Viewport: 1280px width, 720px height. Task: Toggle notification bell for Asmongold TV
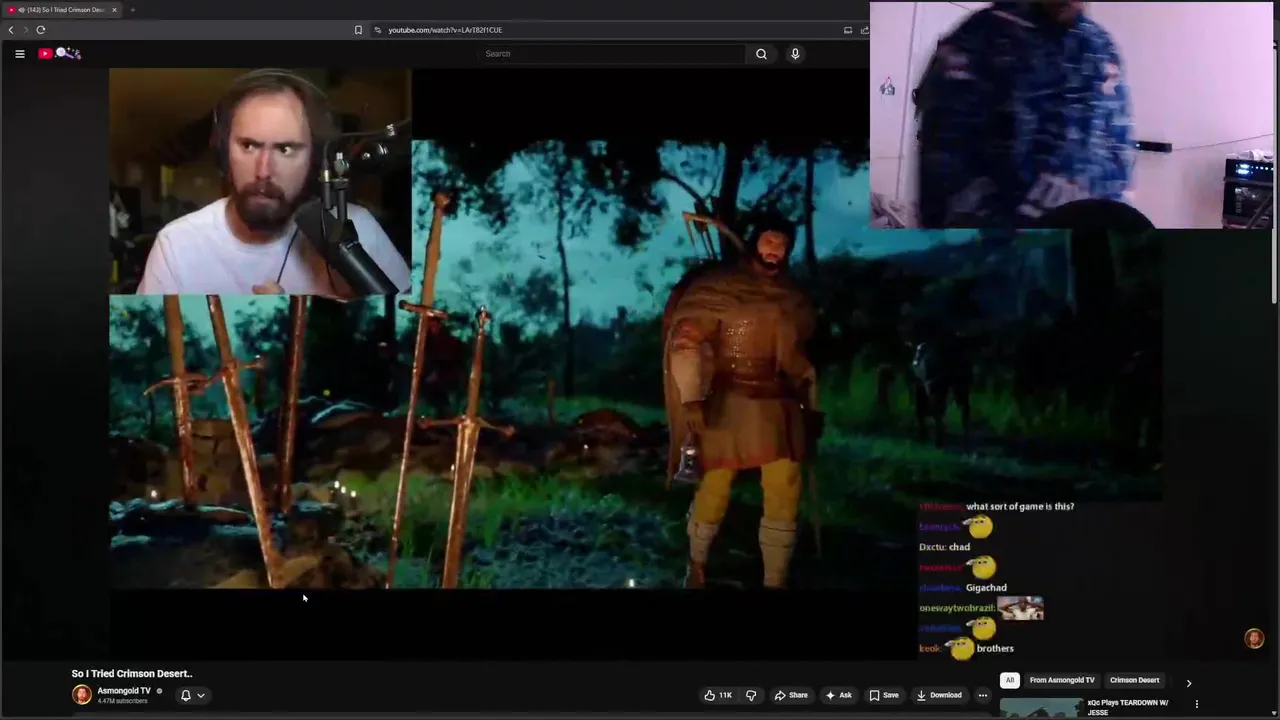pos(185,695)
